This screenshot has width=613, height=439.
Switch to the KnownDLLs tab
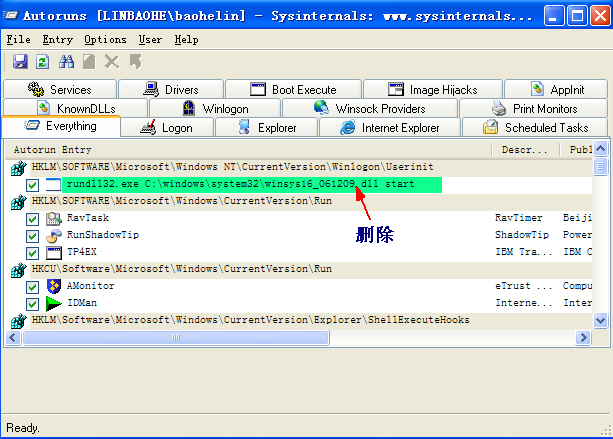(x=75, y=108)
